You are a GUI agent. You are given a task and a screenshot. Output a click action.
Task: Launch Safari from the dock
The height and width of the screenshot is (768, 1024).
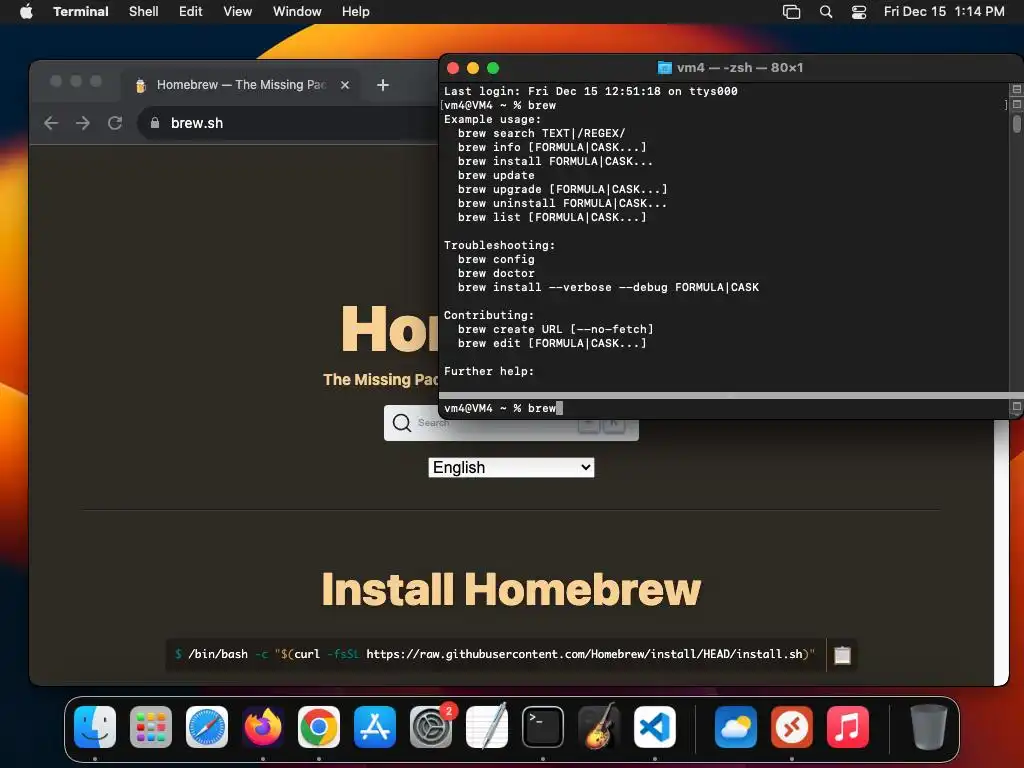[207, 727]
